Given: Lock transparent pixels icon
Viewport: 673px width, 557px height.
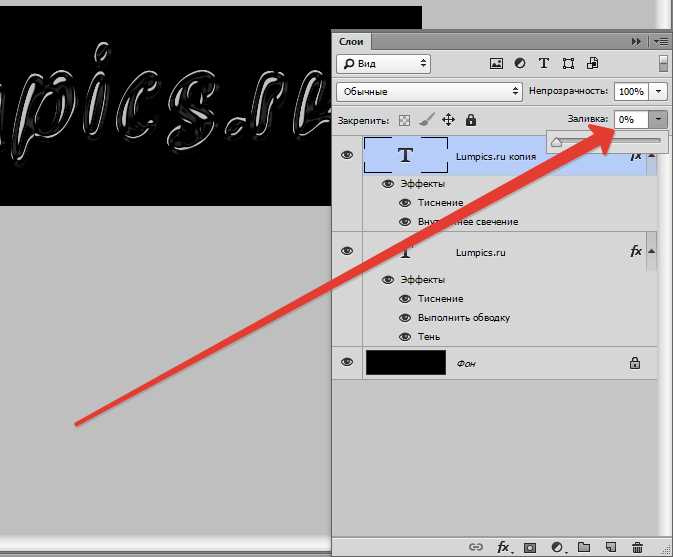Looking at the screenshot, I should click(x=404, y=120).
